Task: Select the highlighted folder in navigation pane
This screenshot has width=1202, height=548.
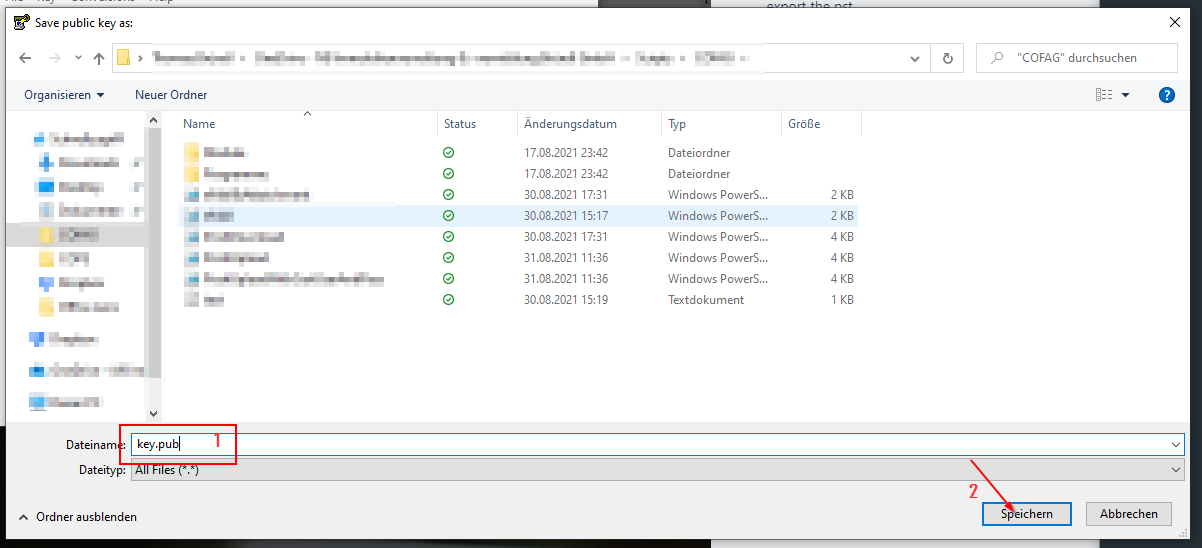Action: click(75, 234)
